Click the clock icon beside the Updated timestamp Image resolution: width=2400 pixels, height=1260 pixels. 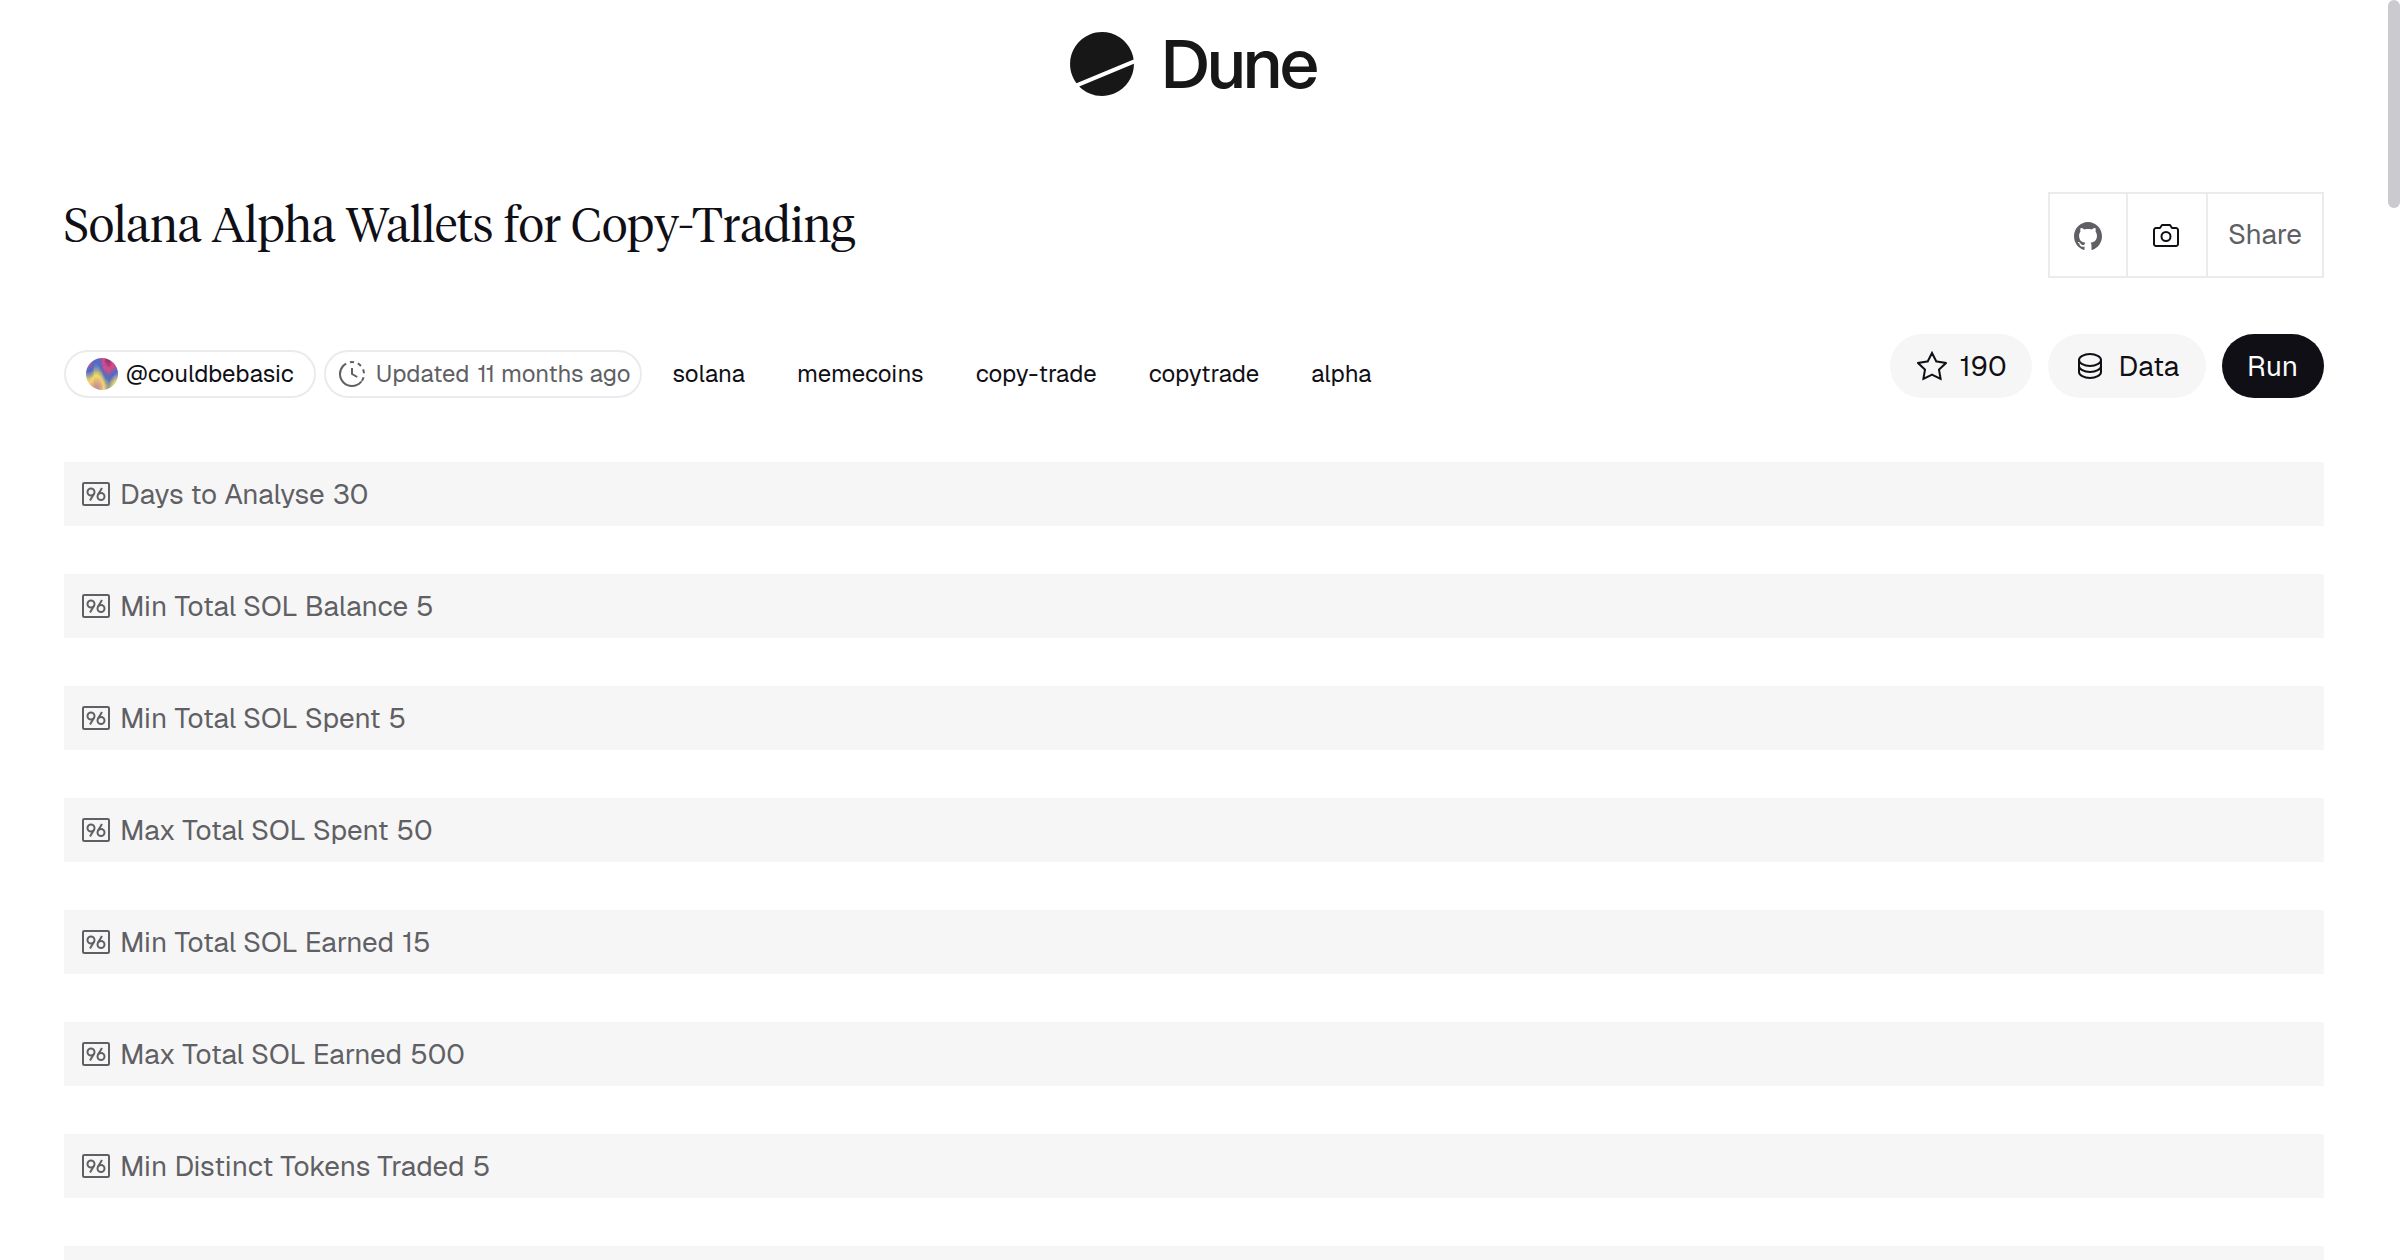click(355, 373)
